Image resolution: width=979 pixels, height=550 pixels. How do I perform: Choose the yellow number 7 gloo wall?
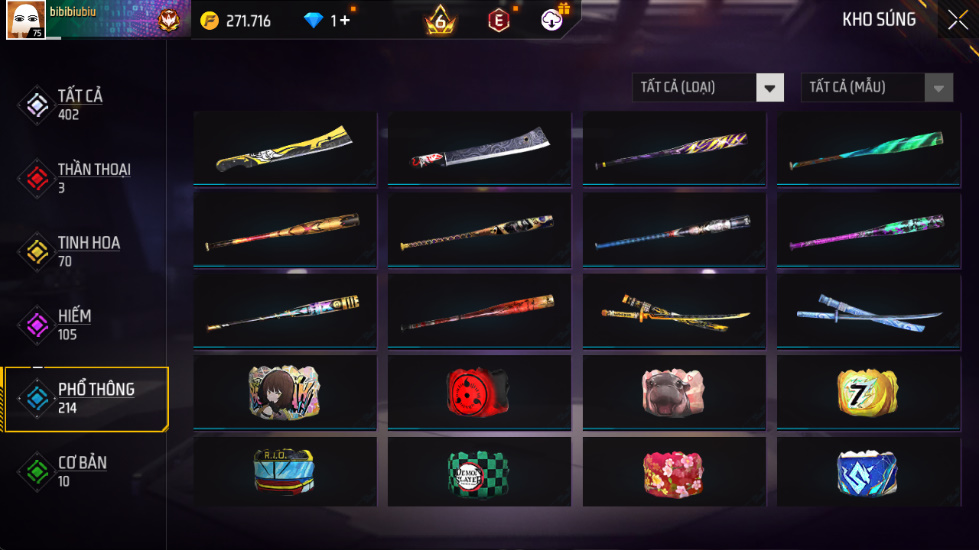pos(868,391)
